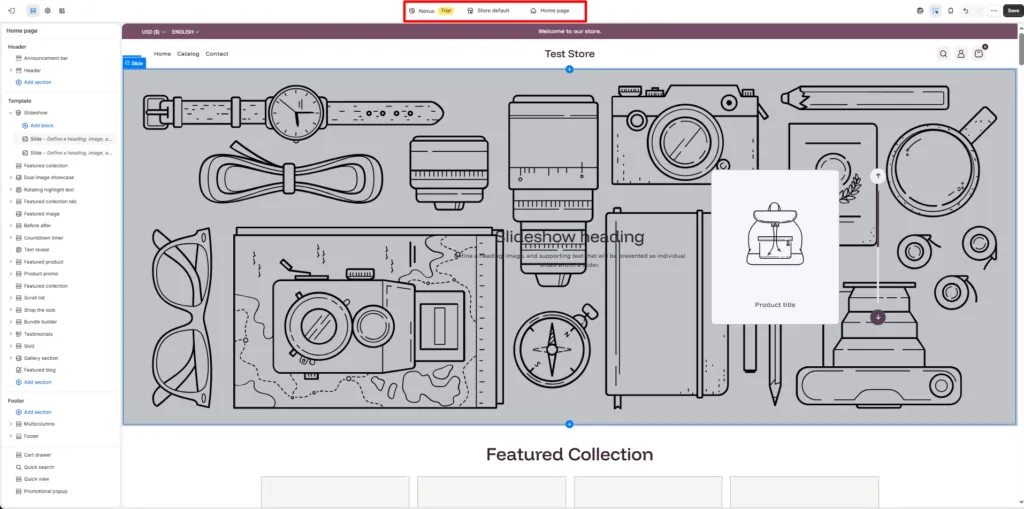Expand the Countdown timer section
The image size is (1024, 509).
point(11,238)
